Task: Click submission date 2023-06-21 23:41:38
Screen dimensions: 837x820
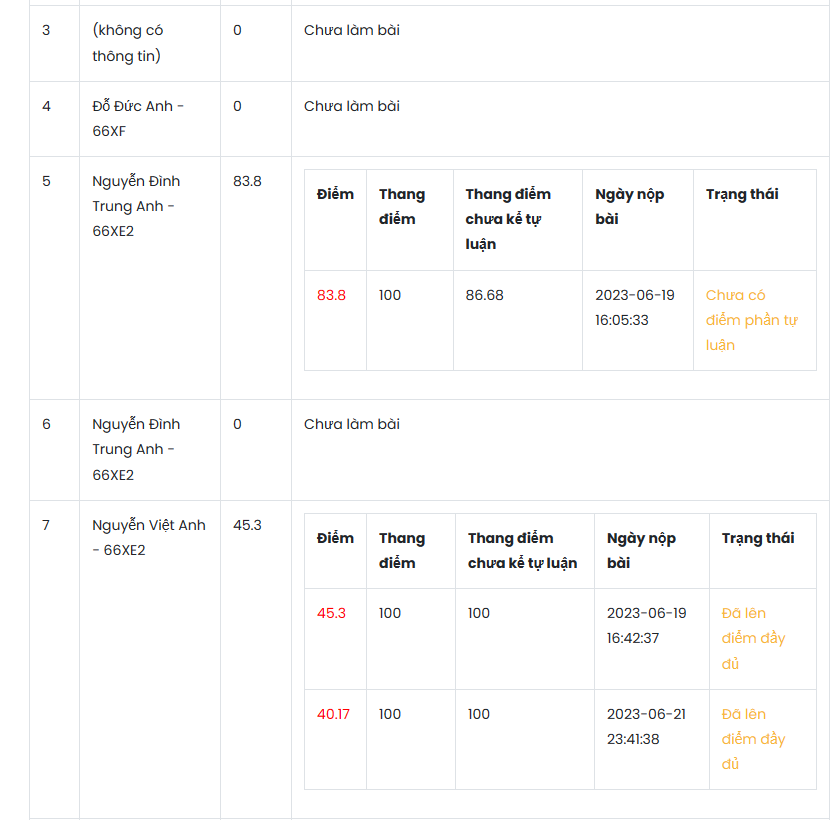Action: tap(646, 727)
